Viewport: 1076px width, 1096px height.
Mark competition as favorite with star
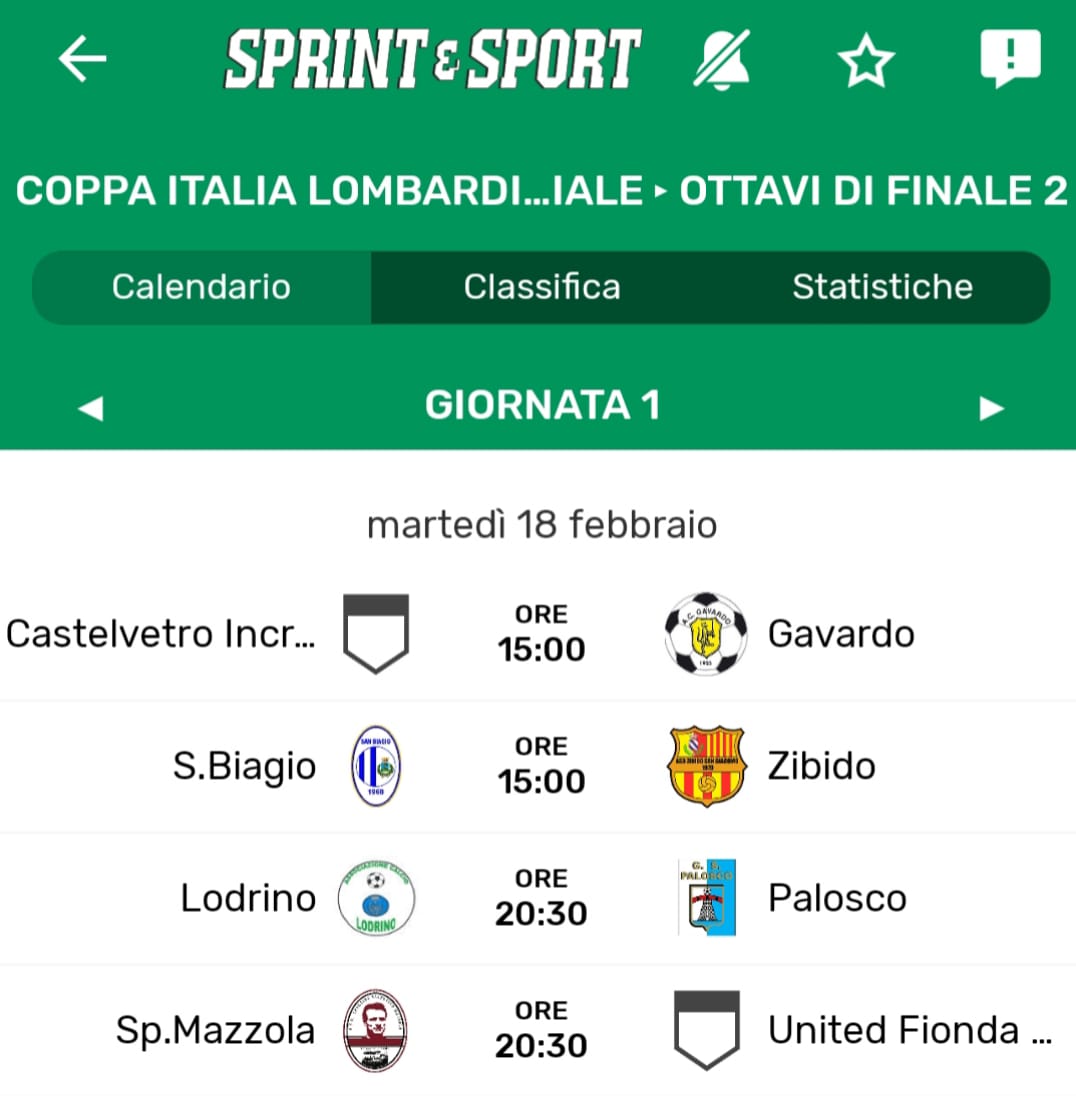click(866, 60)
